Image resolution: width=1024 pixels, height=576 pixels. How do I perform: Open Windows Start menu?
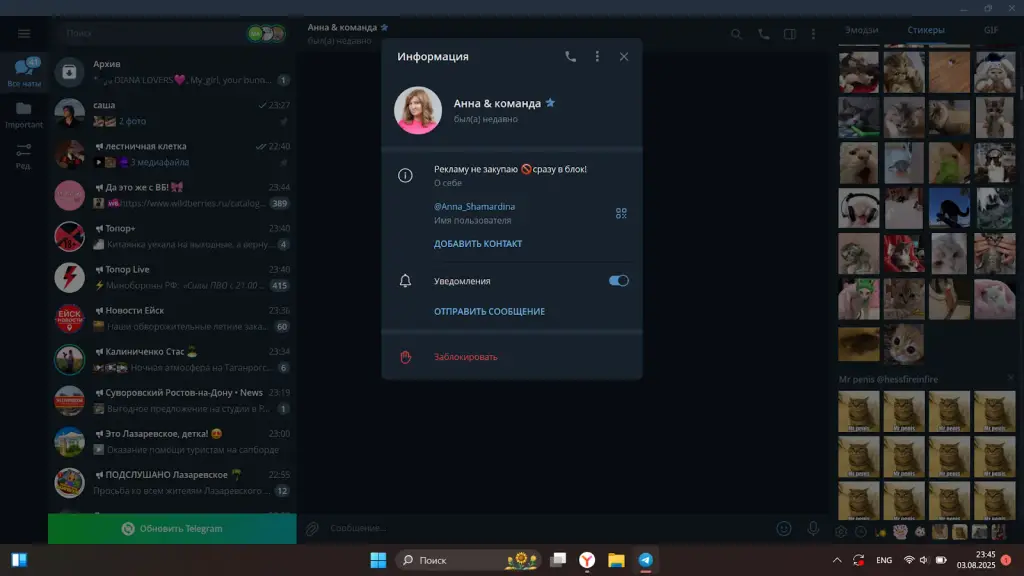point(378,560)
